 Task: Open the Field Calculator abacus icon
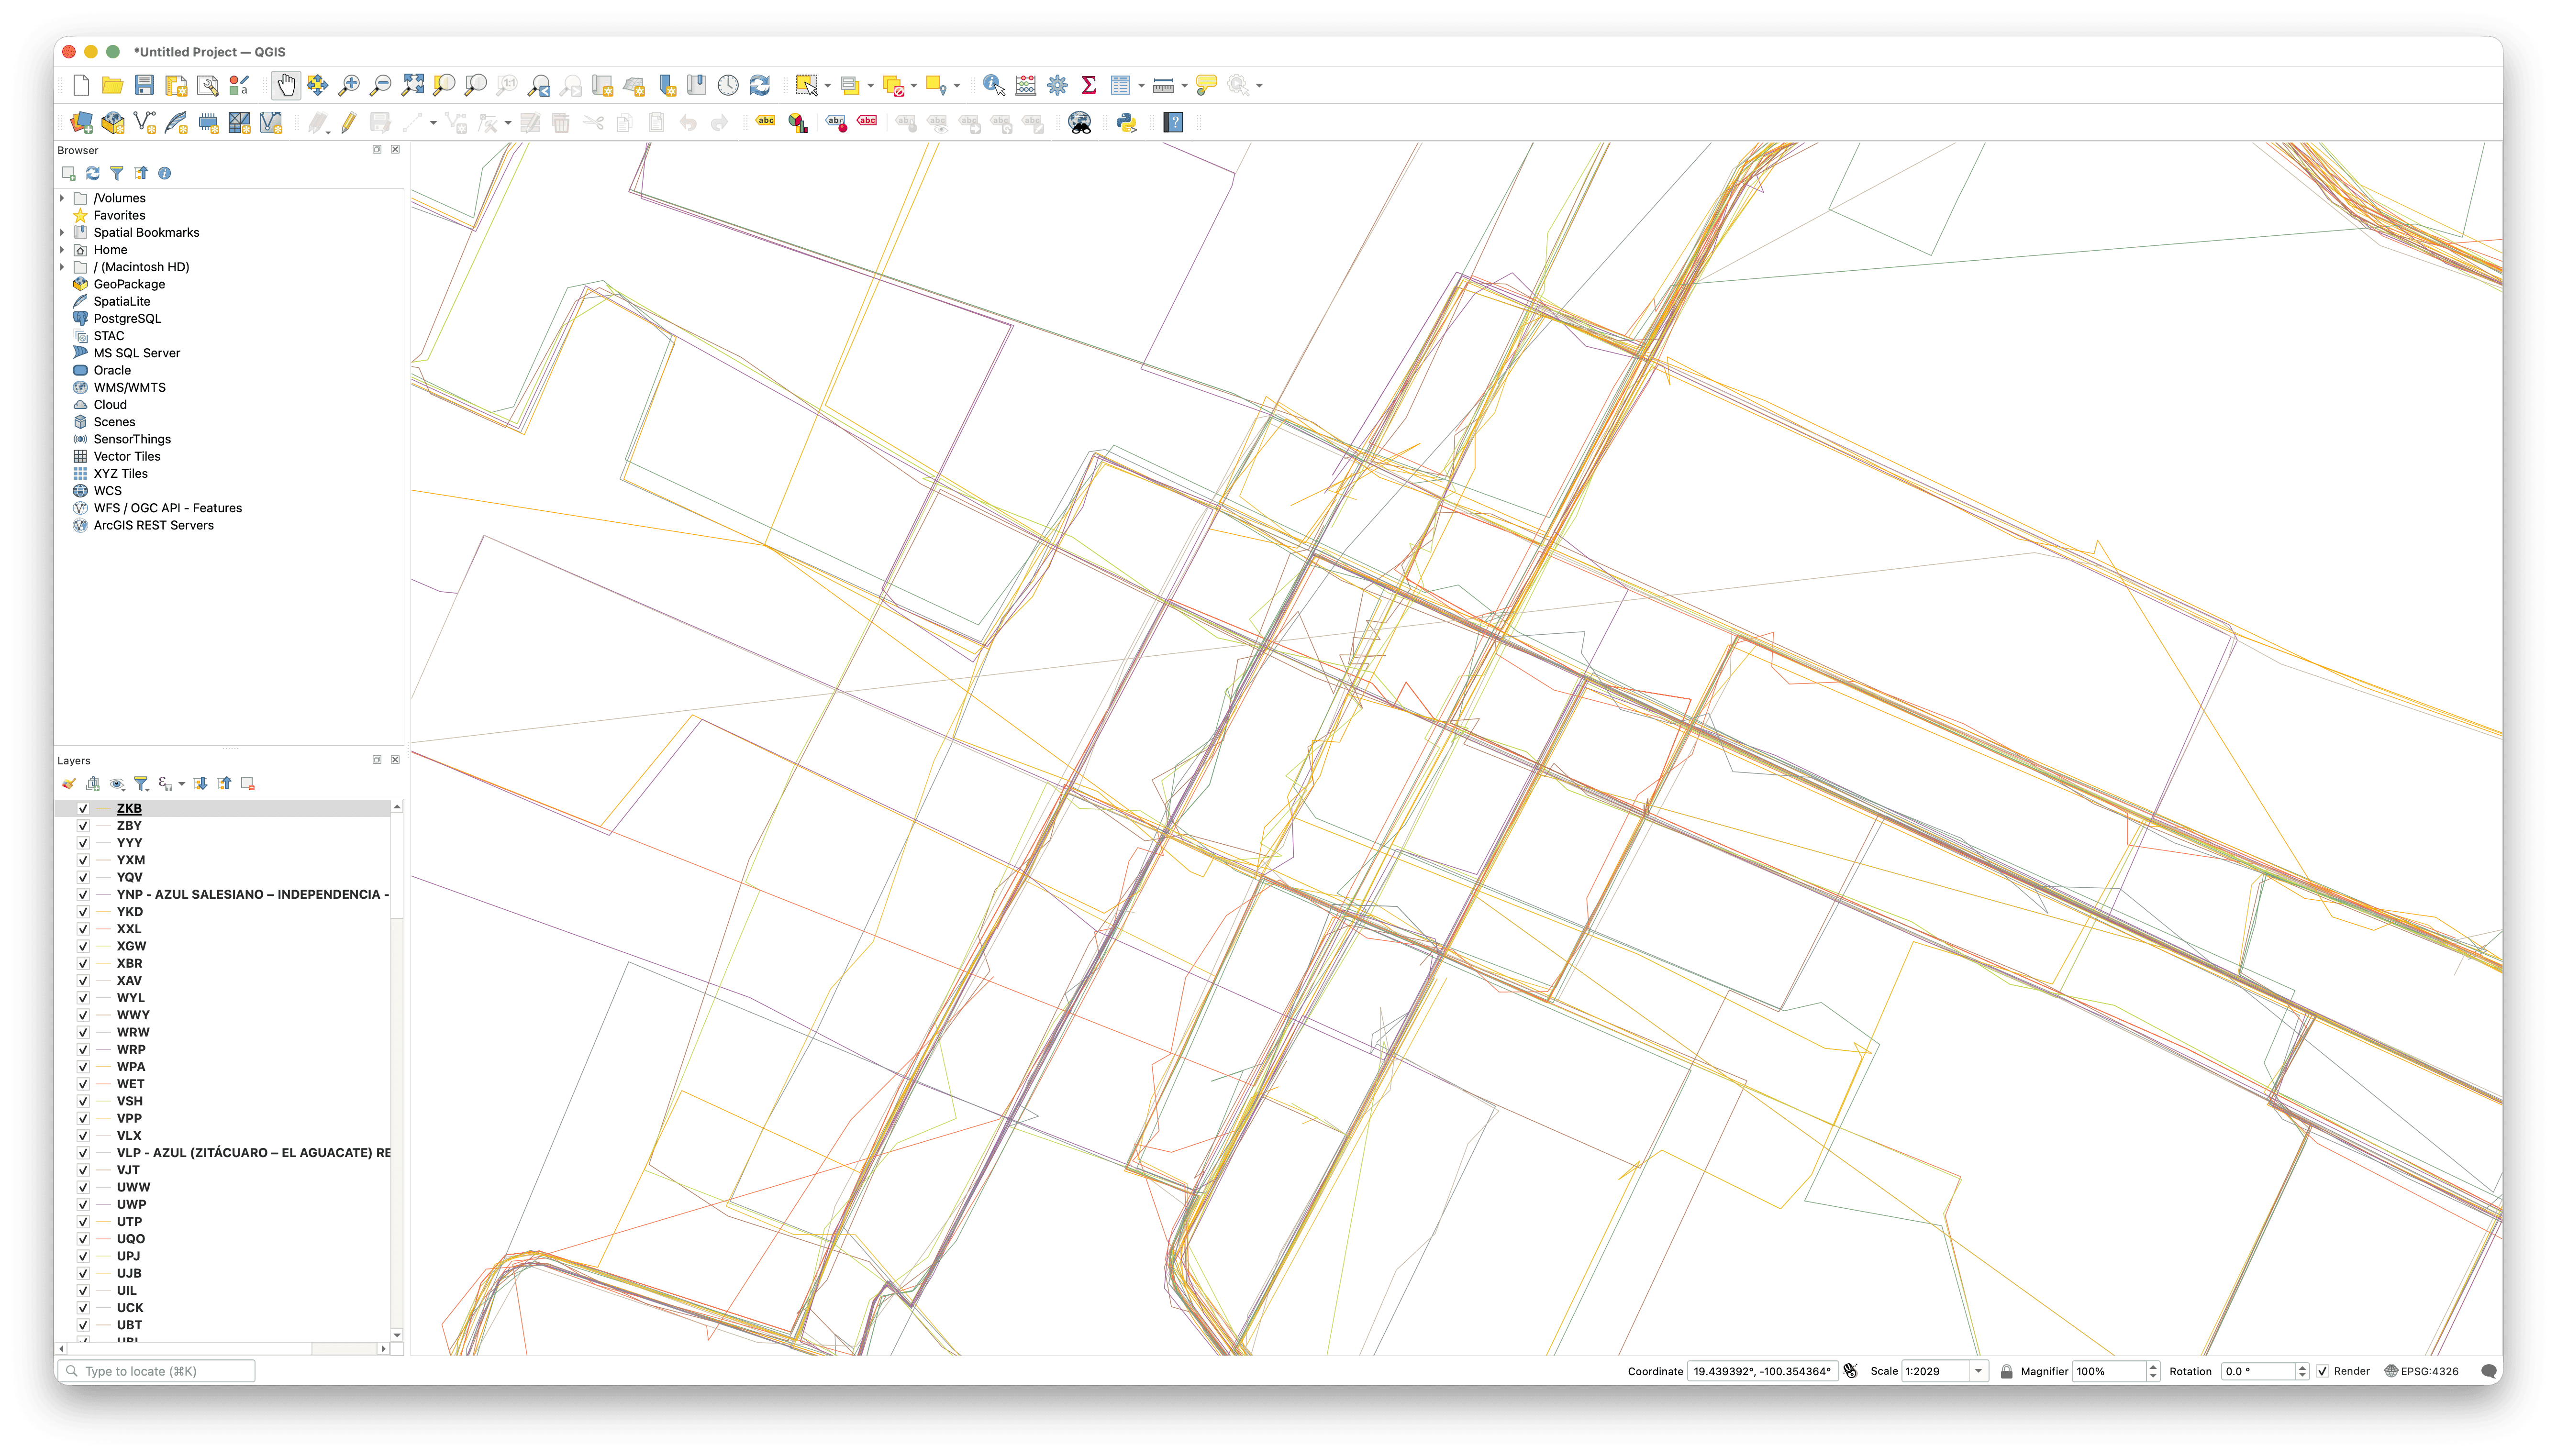tap(1025, 86)
